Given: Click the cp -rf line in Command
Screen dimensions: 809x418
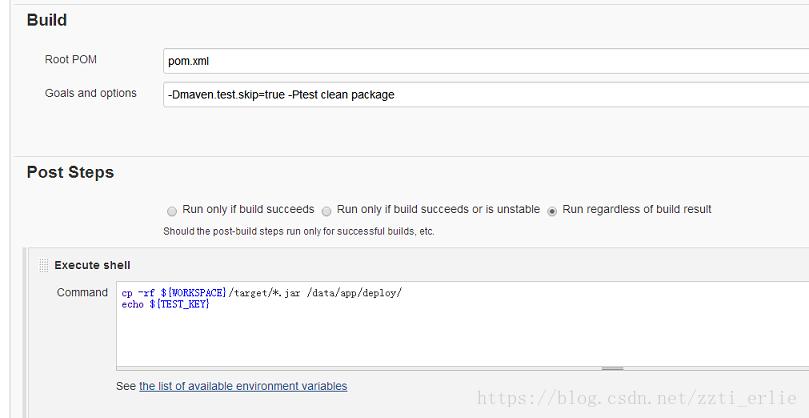Looking at the screenshot, I should coord(261,293).
